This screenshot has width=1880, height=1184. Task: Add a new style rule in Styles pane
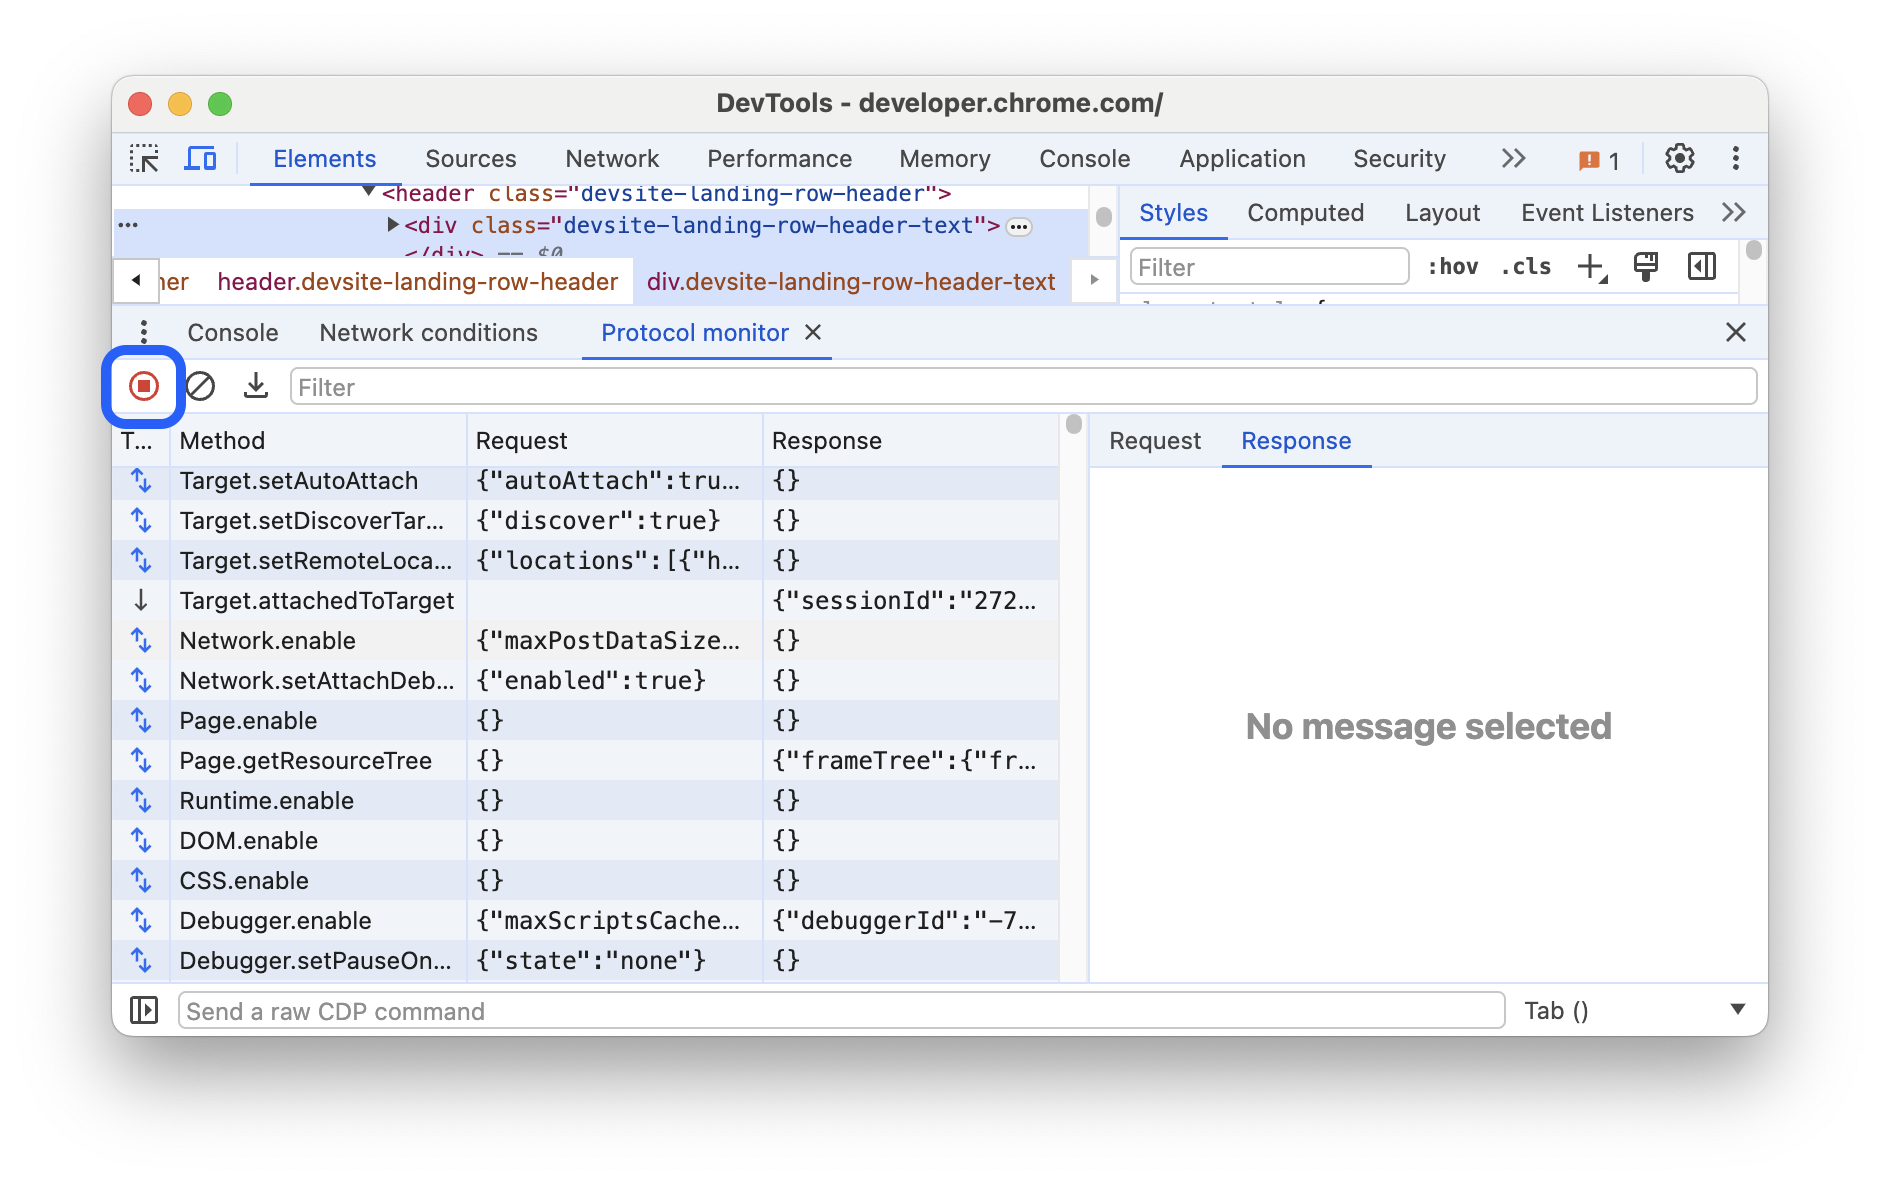click(1590, 266)
